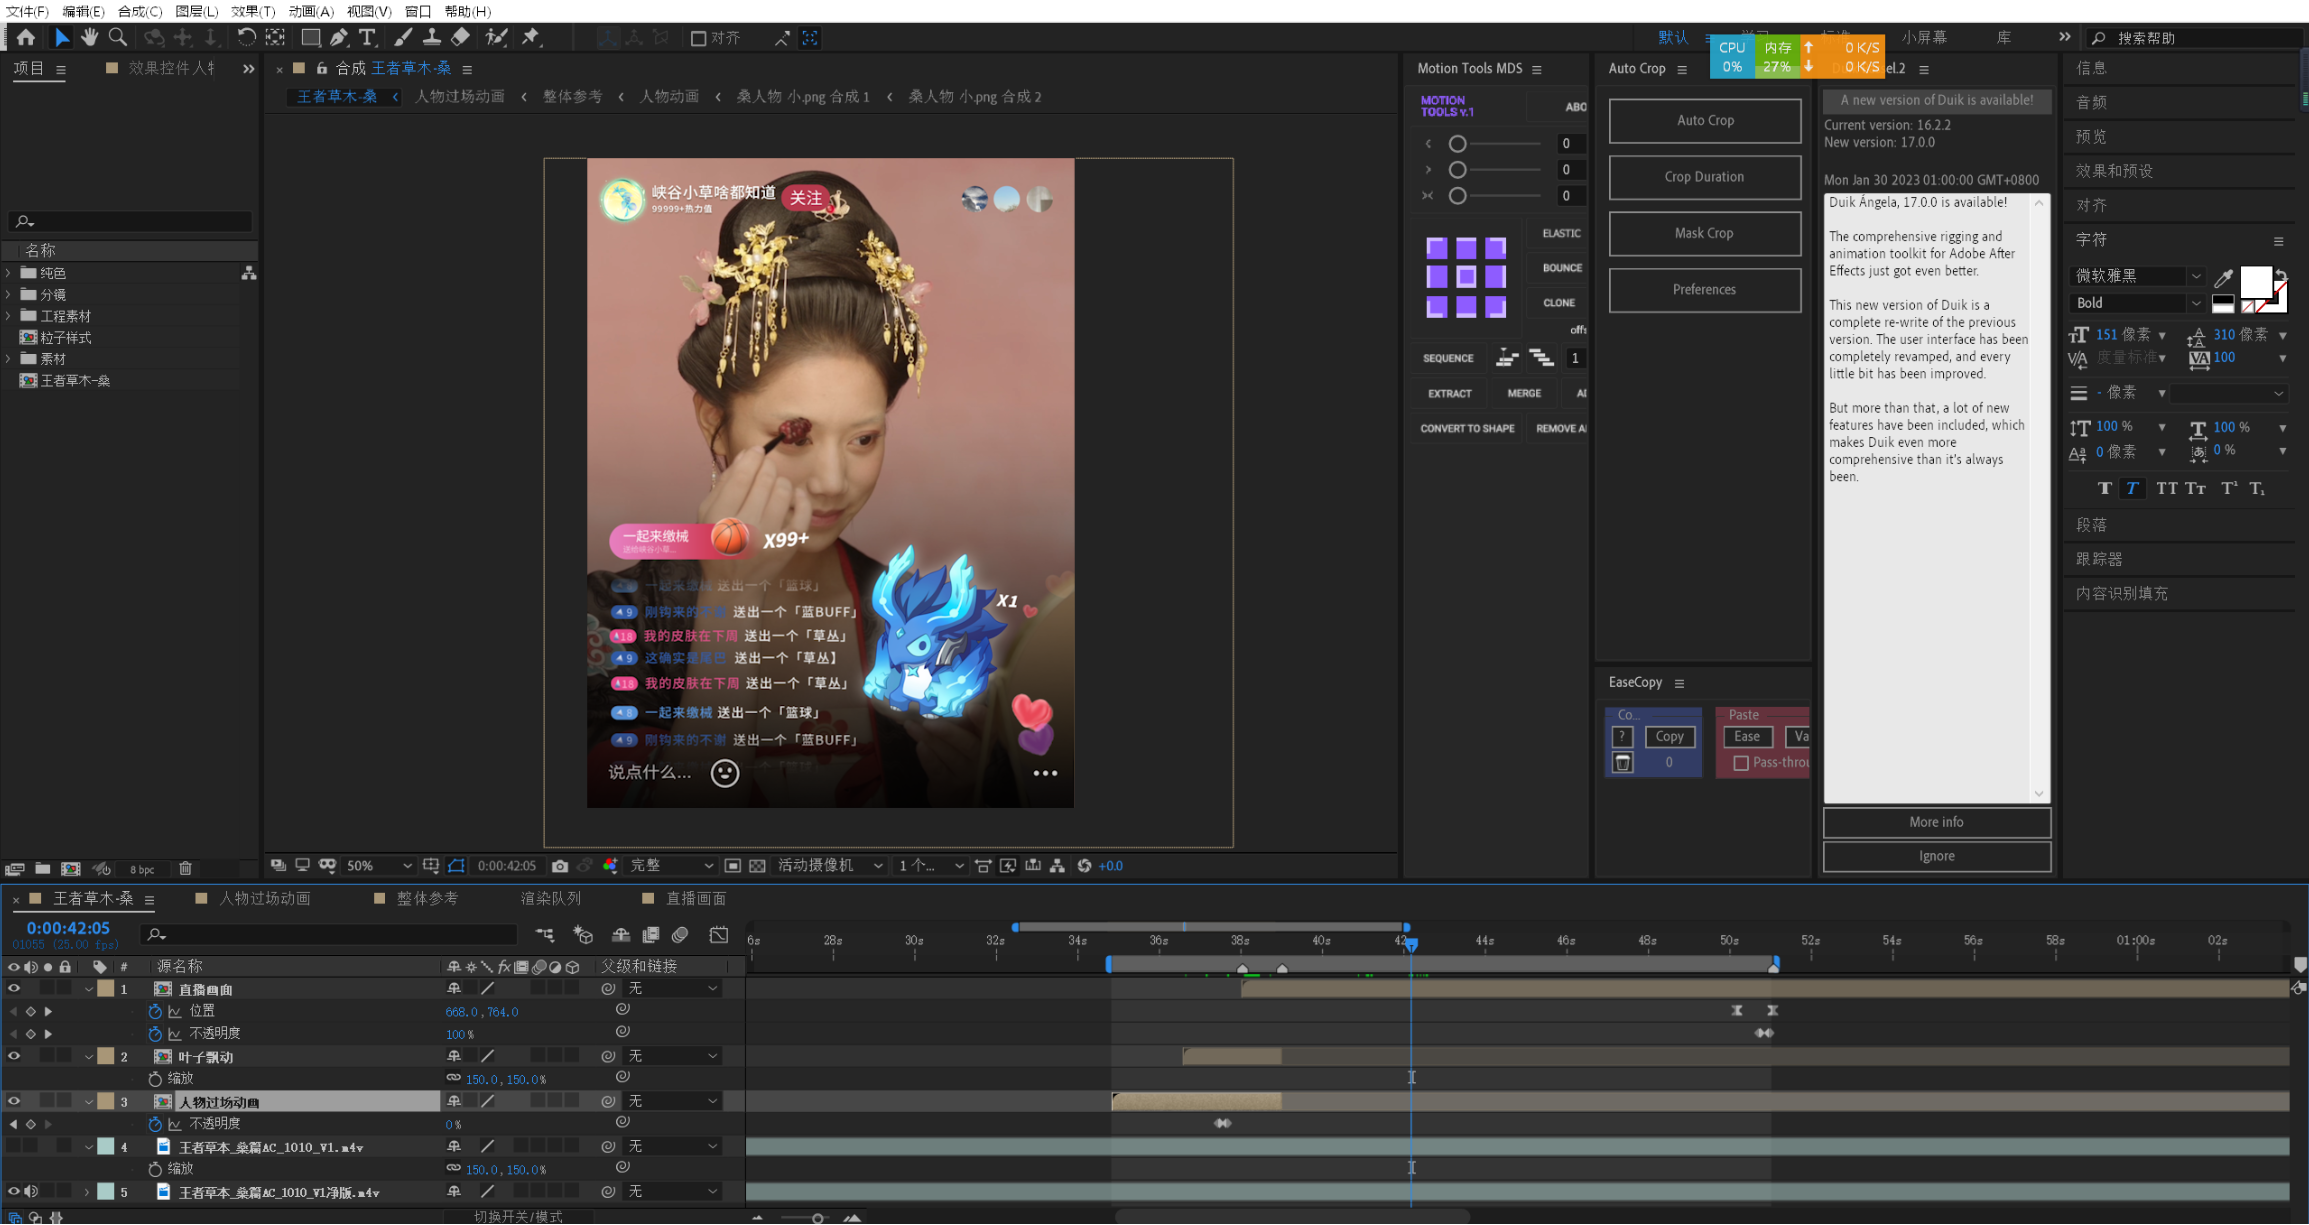2309x1225 pixels.
Task: Click the Auto Crop button
Action: click(x=1705, y=120)
